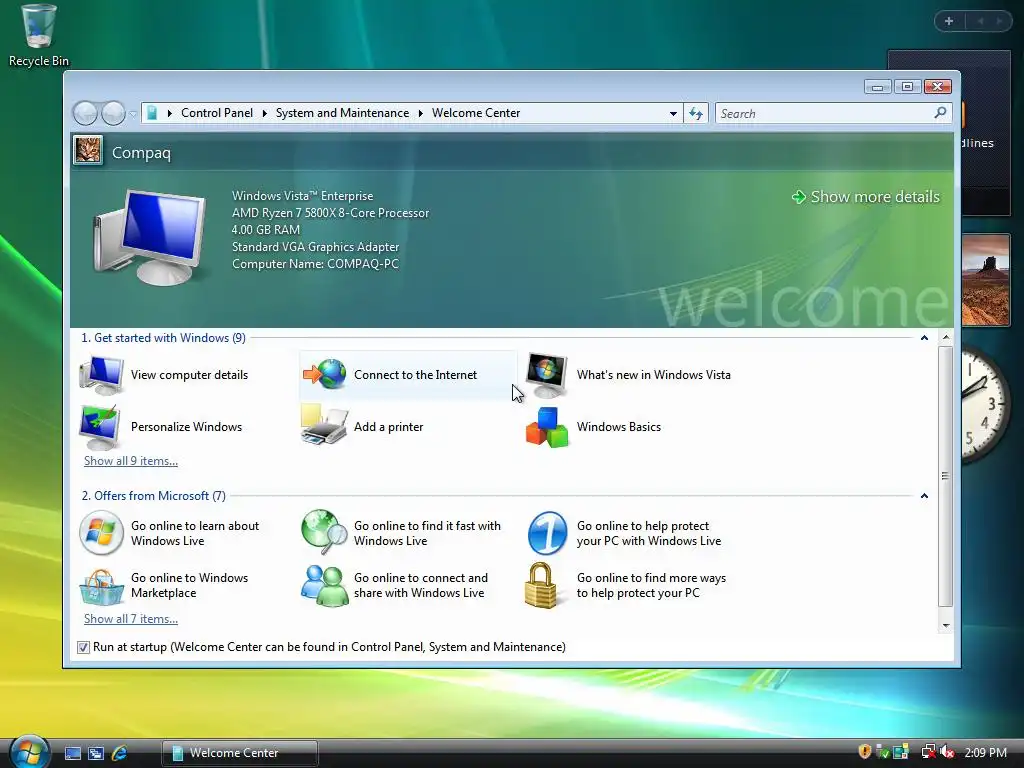
Task: Click 'Computer Name: COMPAQ-PC' text
Action: (x=315, y=264)
